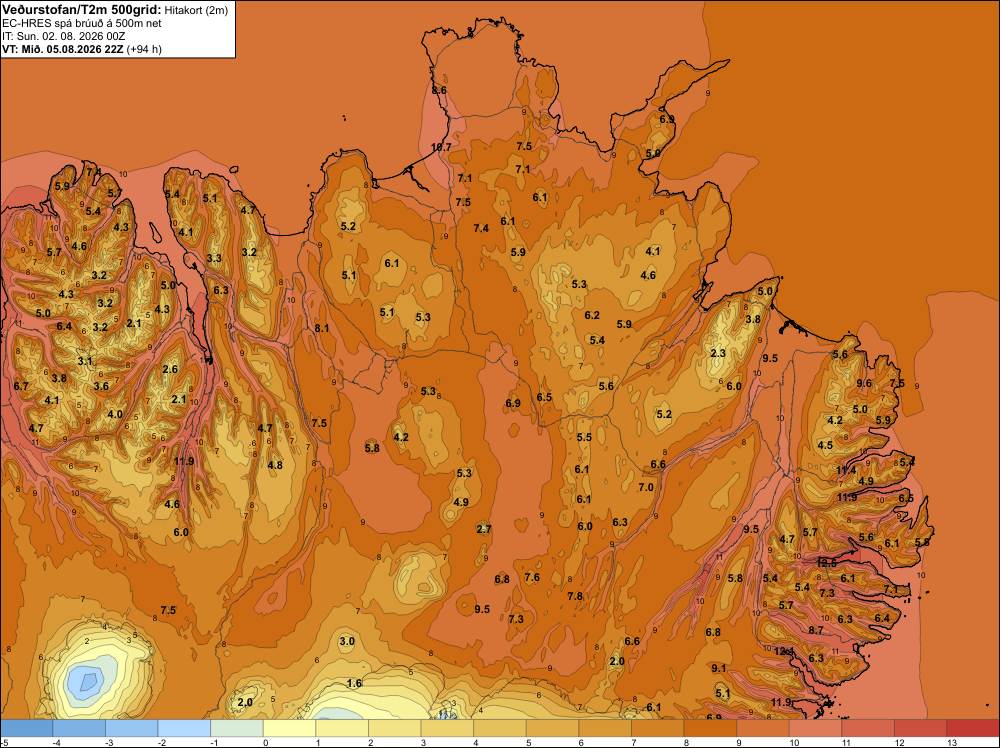Click legend swatch between 12 and 13

tap(920, 728)
